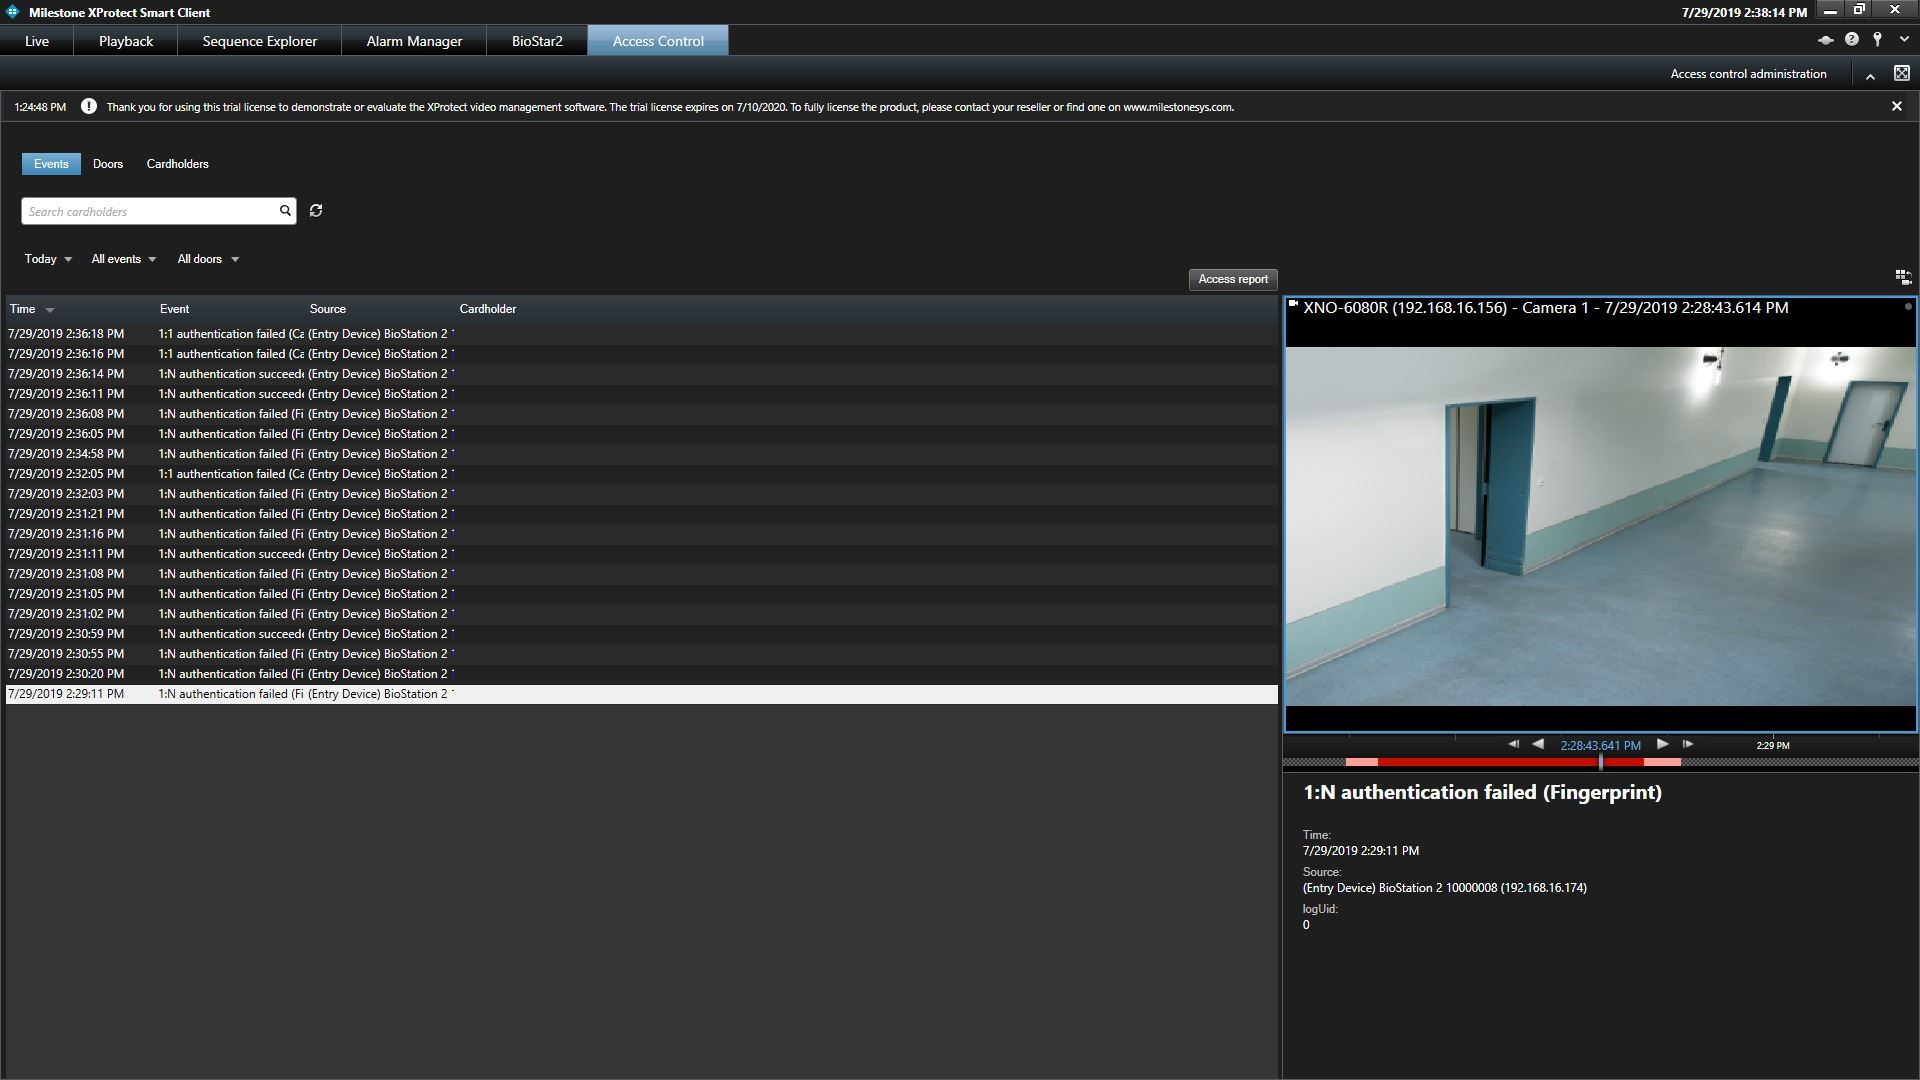Image resolution: width=1920 pixels, height=1080 pixels.
Task: Open the Today time filter dropdown
Action: point(48,259)
